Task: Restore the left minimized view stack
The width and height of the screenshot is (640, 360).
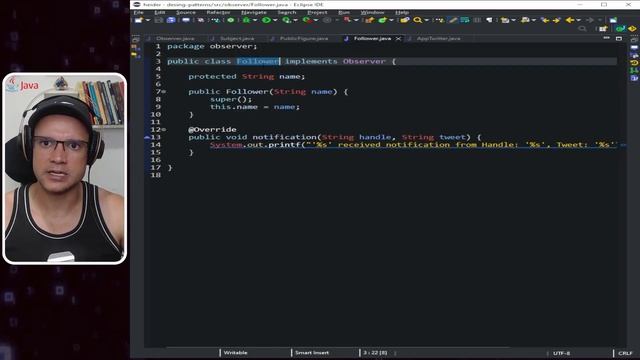Action: click(136, 39)
